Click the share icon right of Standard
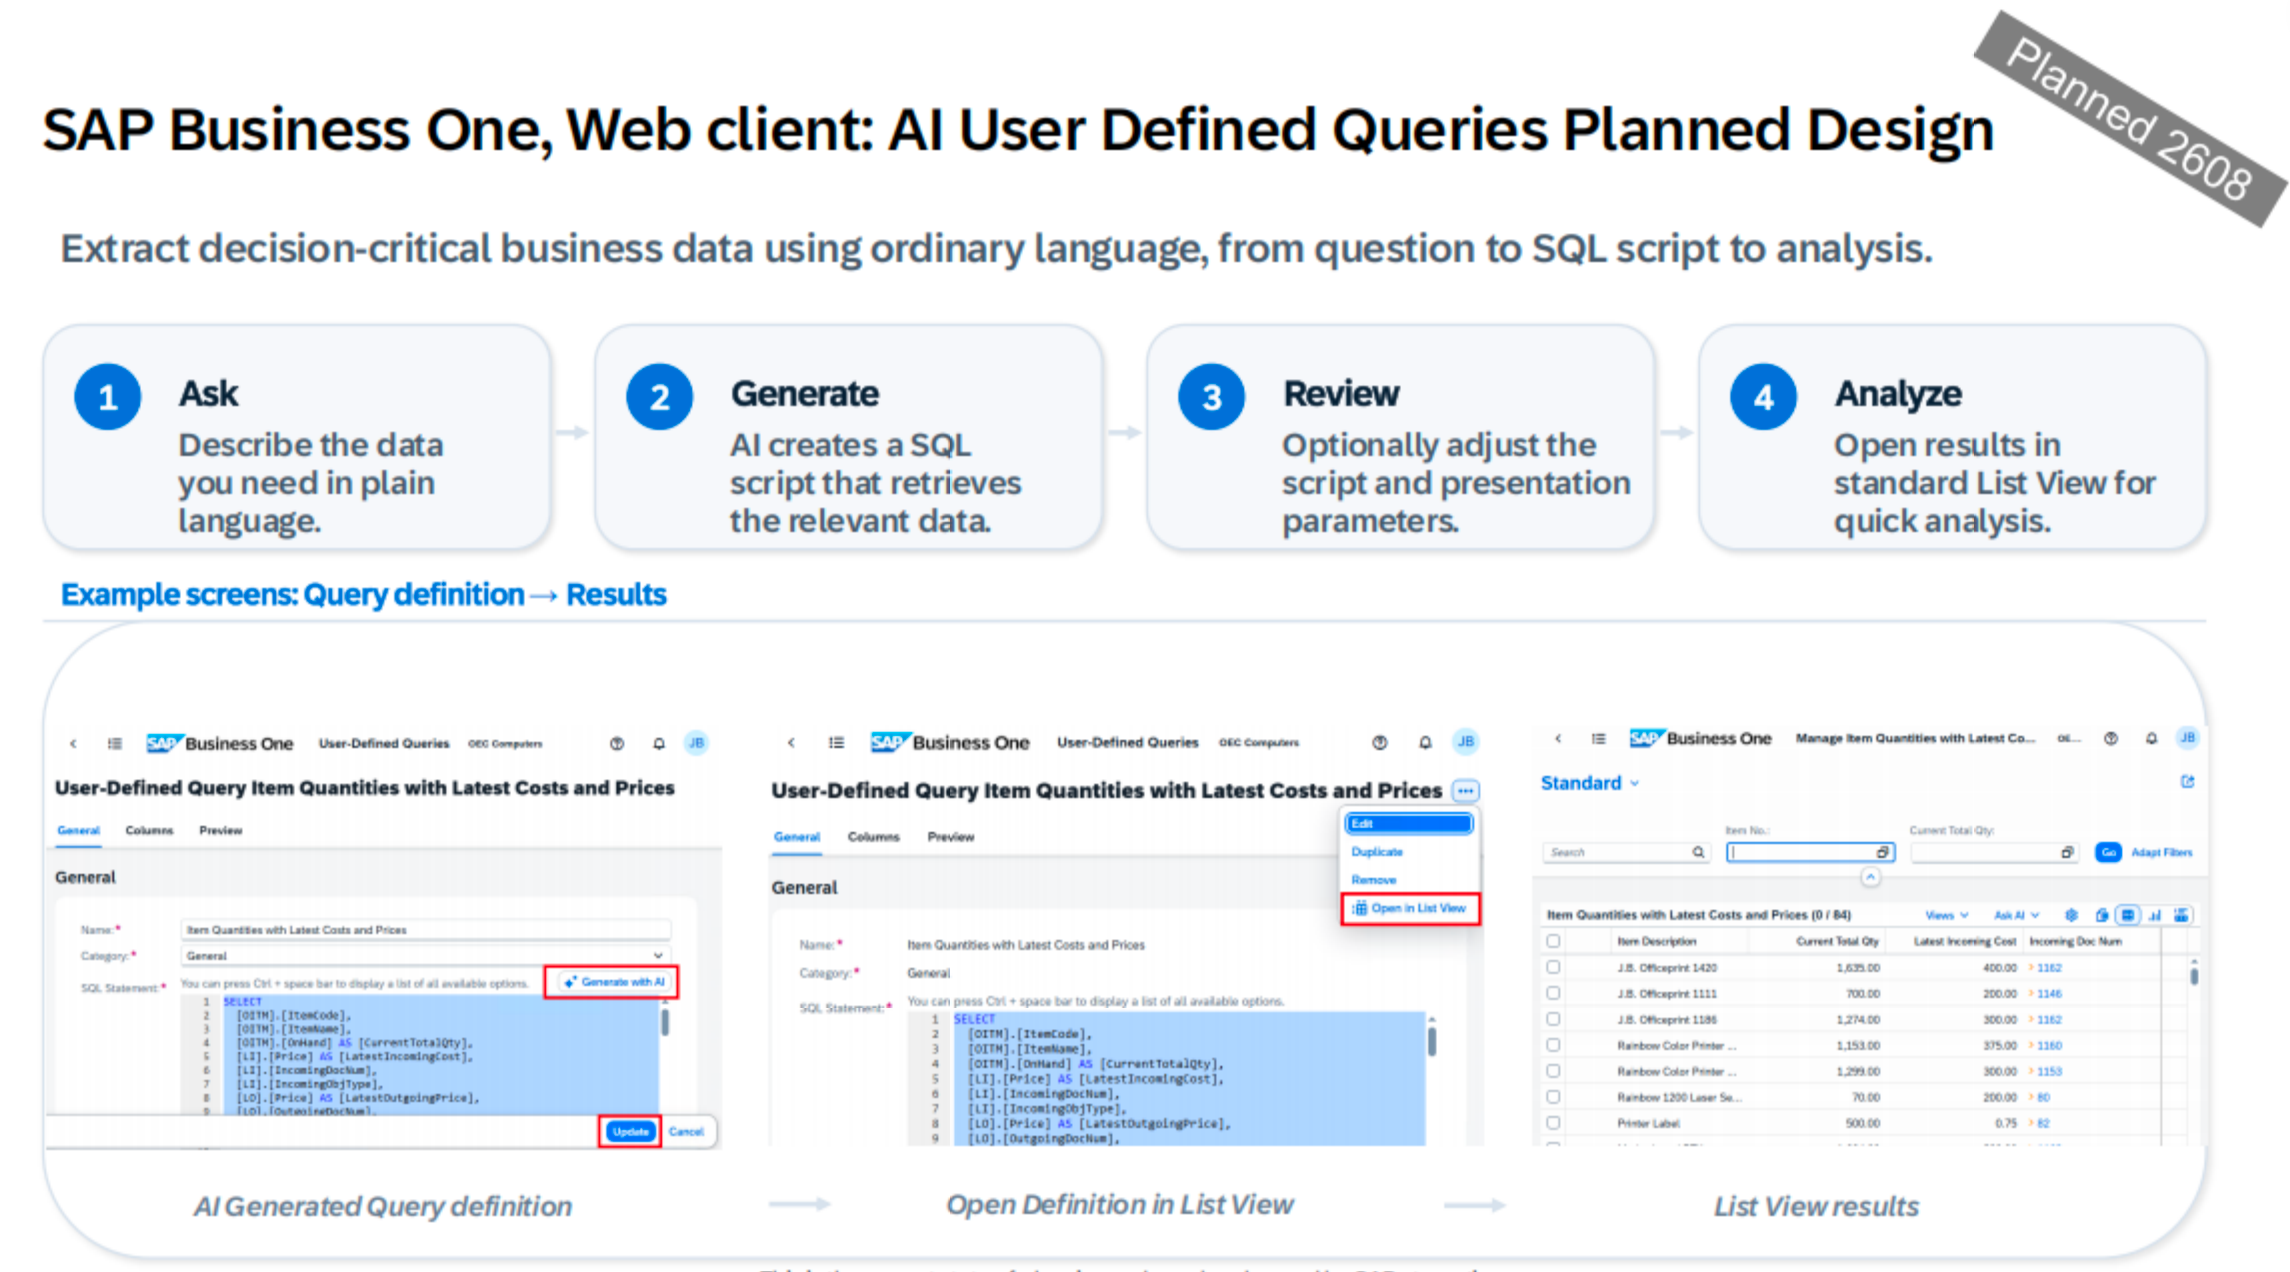Screen dimensions: 2290x1272 click(2187, 782)
